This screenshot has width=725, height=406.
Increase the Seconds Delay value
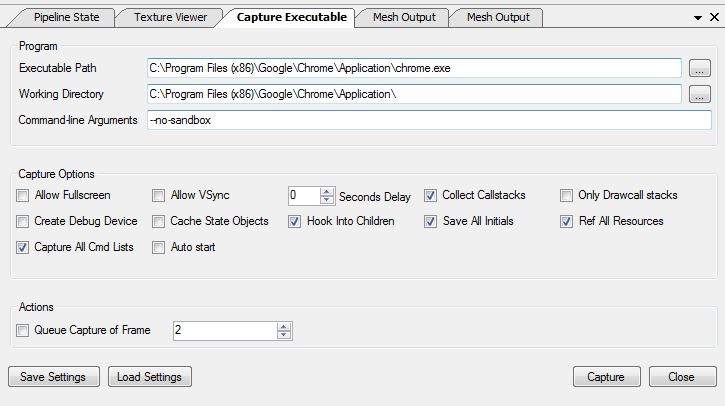[327, 191]
